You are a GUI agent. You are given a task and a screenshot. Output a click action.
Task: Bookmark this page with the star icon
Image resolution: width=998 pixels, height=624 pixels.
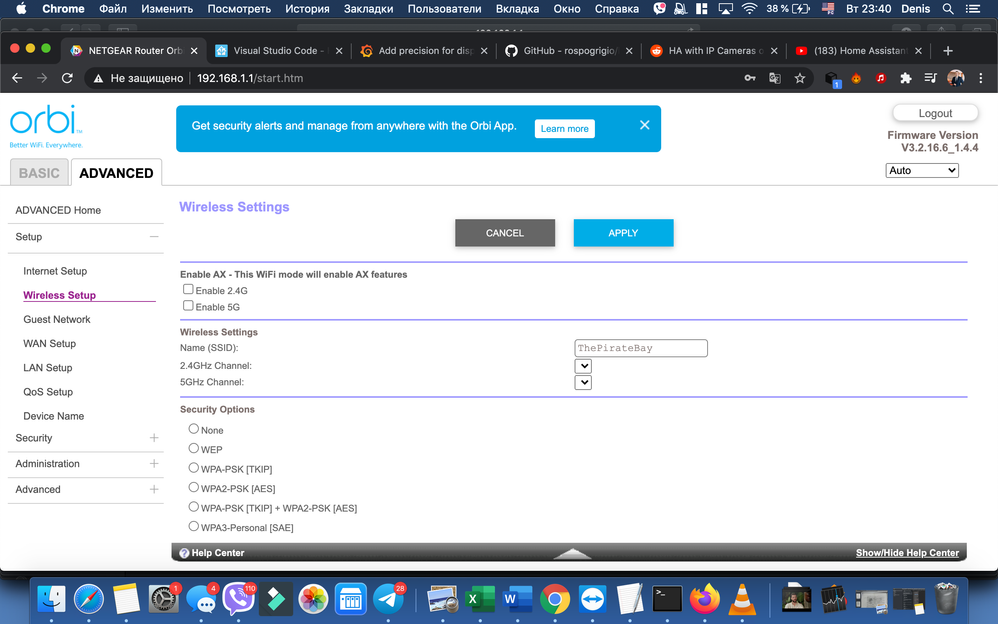[800, 78]
